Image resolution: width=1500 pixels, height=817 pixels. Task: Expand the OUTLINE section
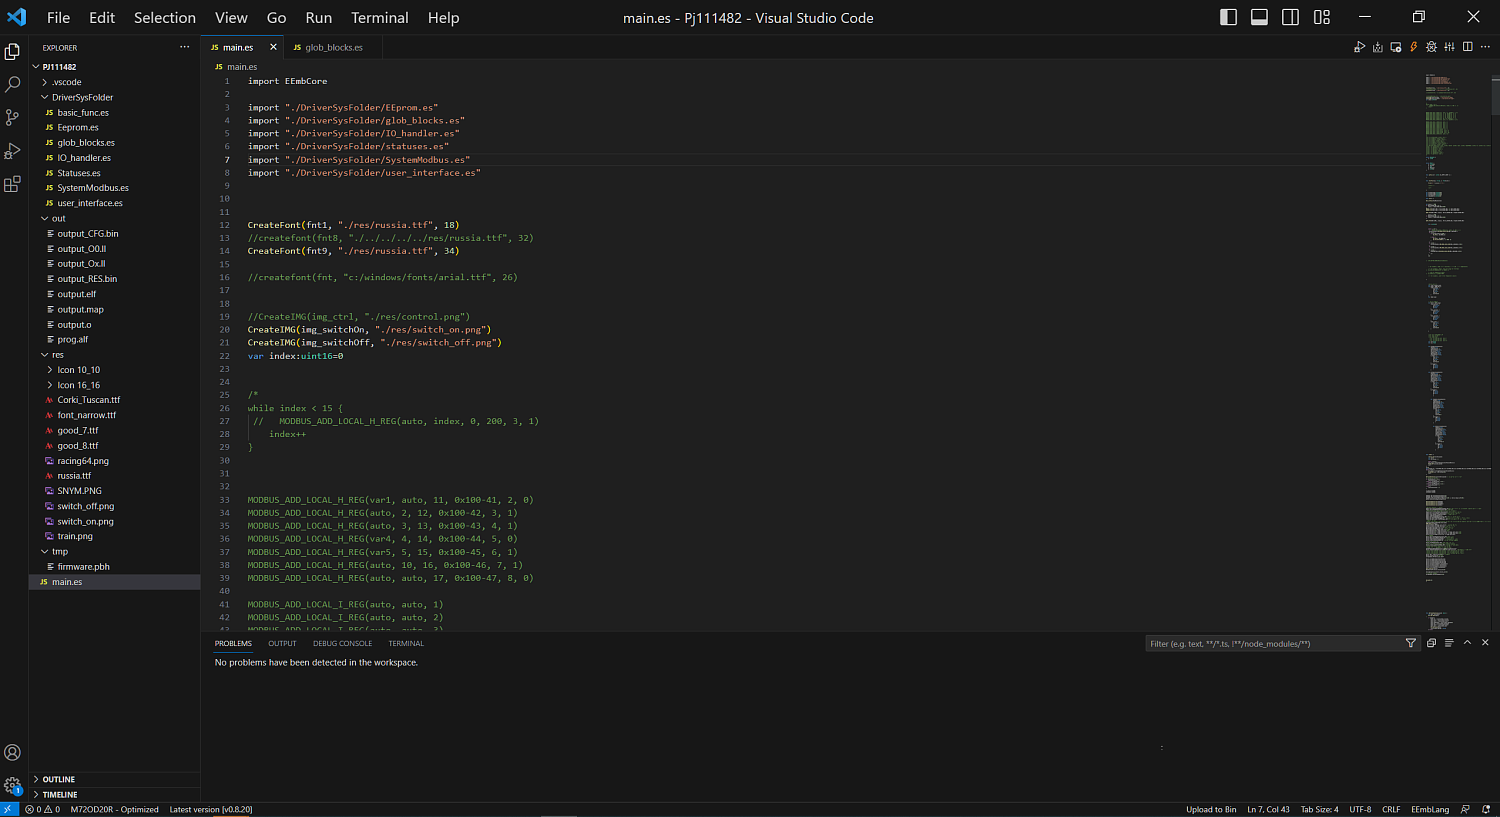pos(58,779)
